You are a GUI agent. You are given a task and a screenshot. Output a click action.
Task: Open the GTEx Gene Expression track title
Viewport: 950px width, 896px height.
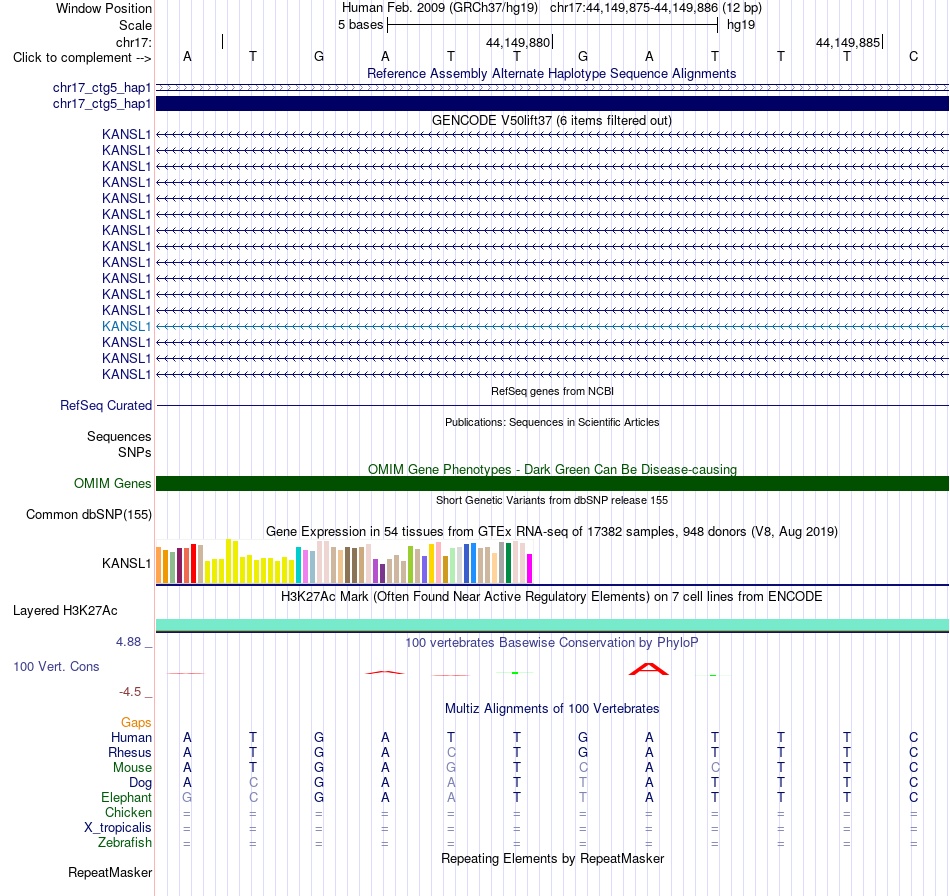point(551,531)
